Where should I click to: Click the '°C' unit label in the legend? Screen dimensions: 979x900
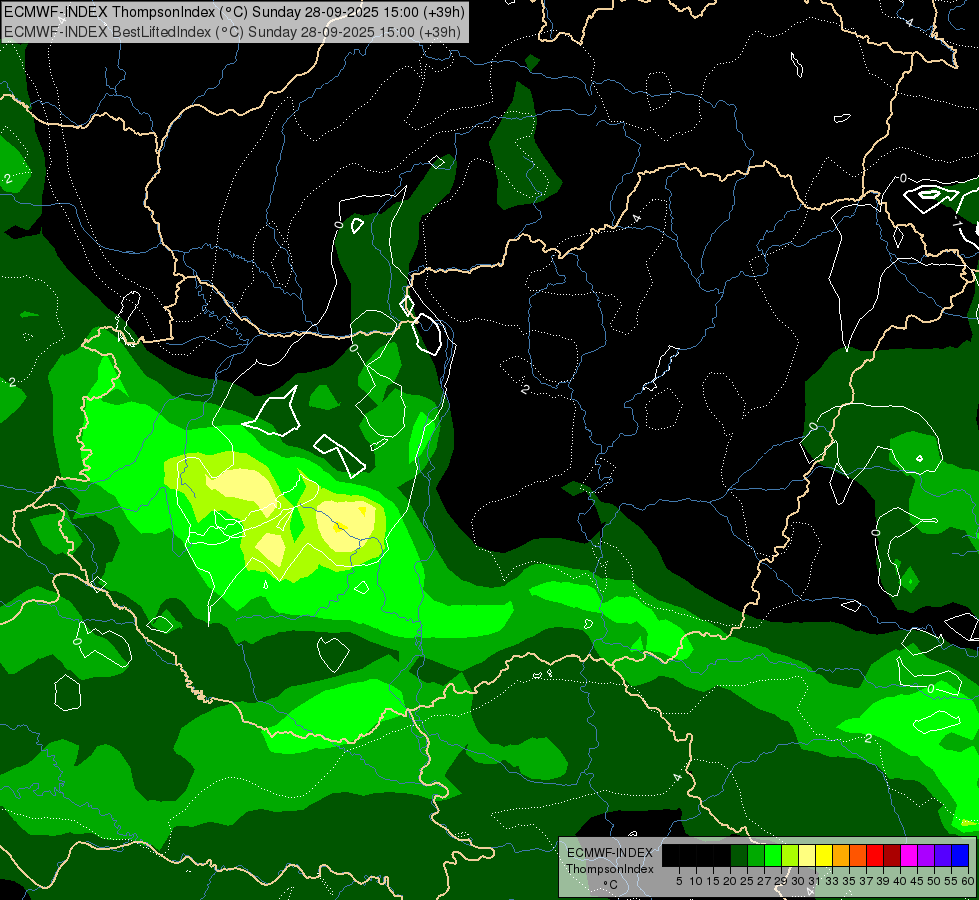click(x=611, y=885)
